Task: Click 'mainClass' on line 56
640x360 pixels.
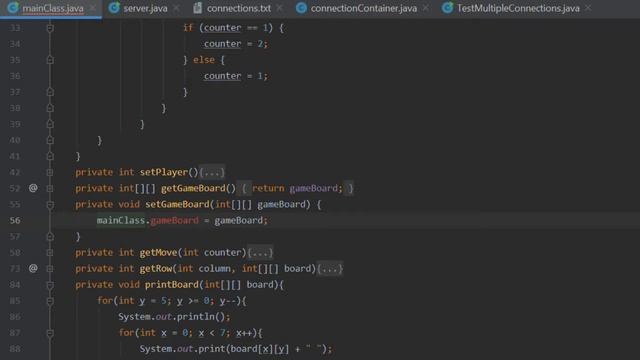Action: pyautogui.click(x=121, y=220)
